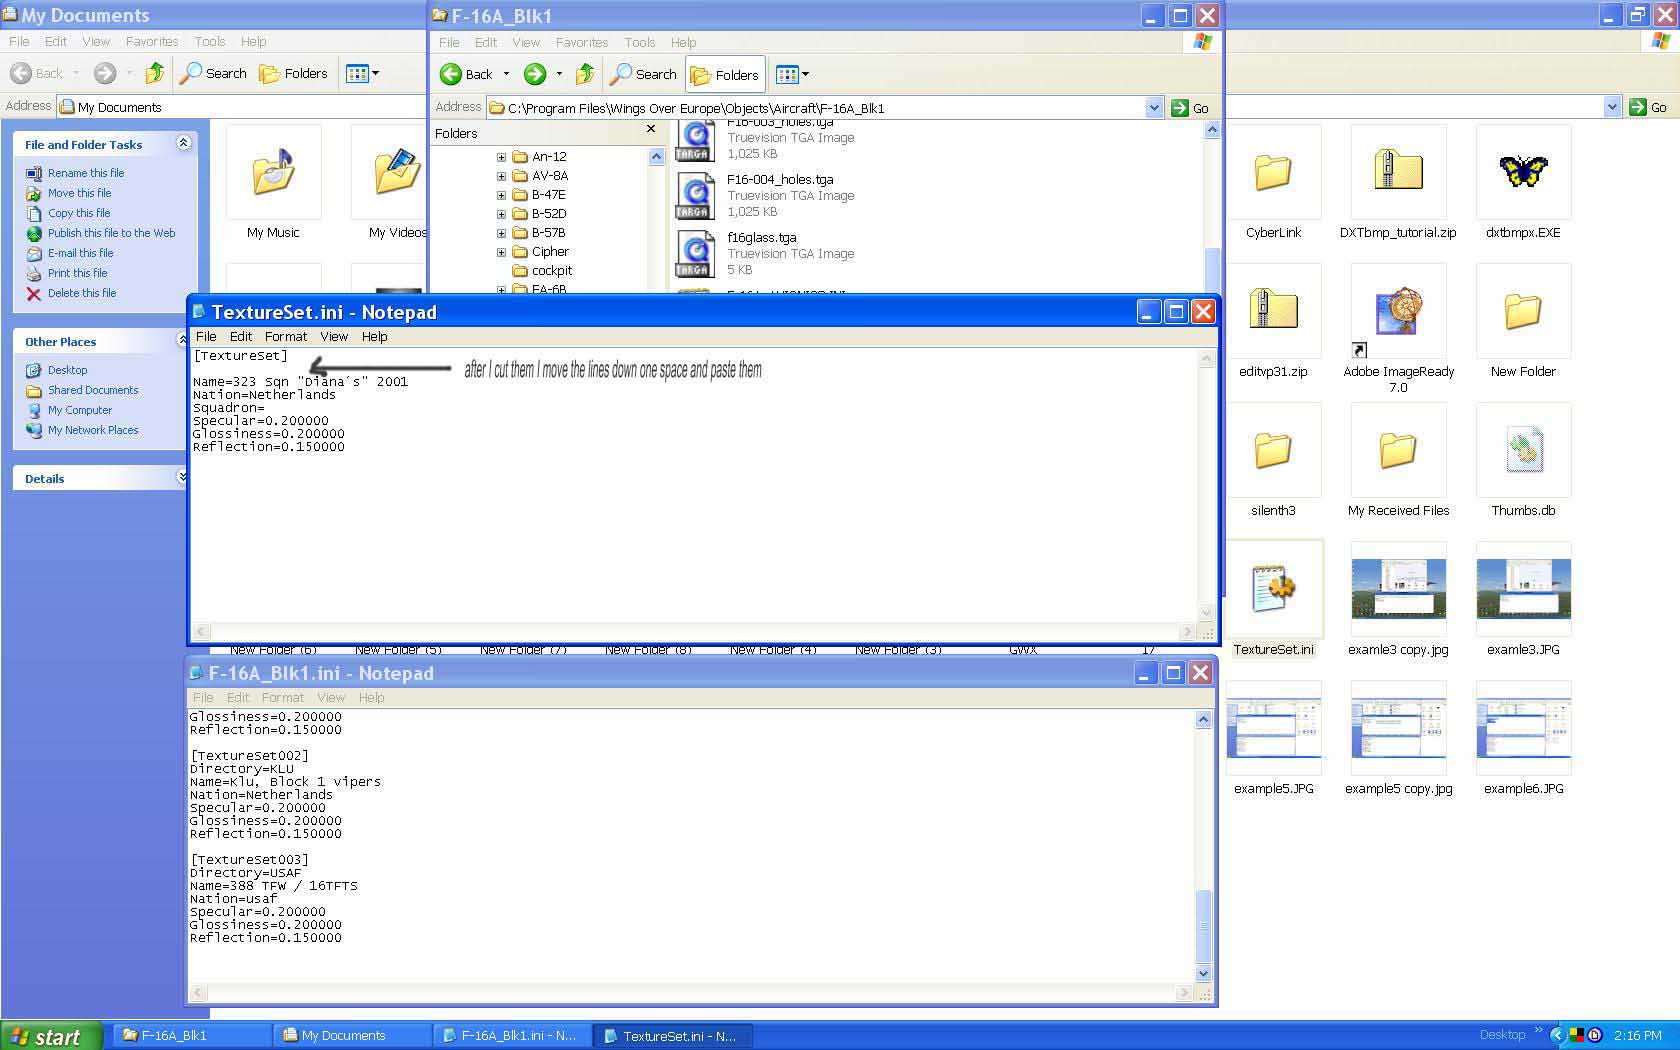Expand the B-52D folder tree node

pyautogui.click(x=501, y=214)
